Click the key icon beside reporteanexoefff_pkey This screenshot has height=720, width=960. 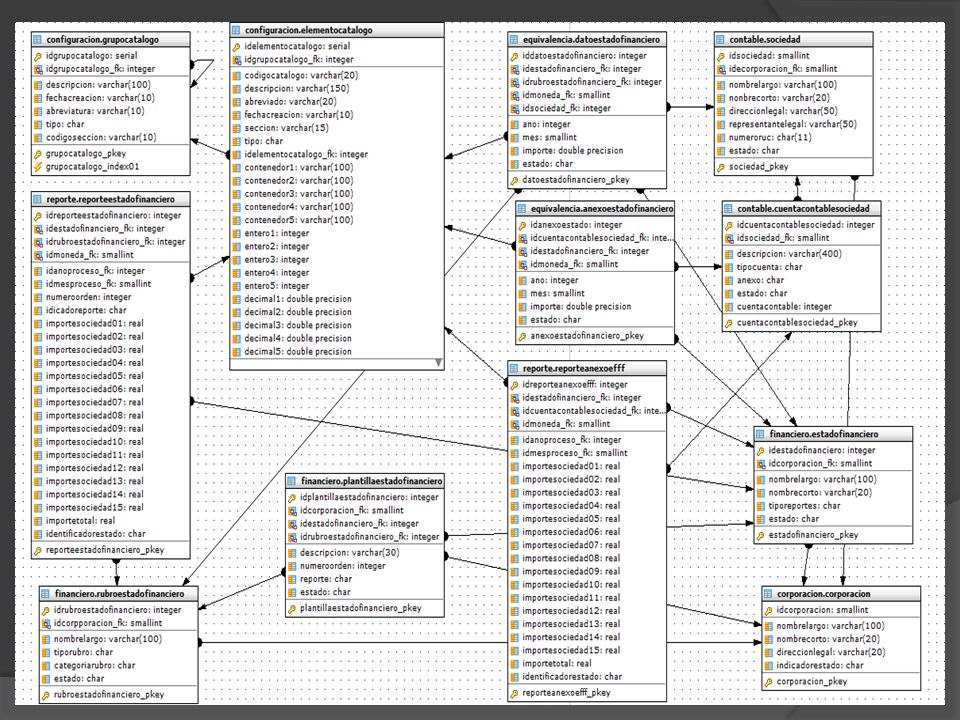point(514,694)
